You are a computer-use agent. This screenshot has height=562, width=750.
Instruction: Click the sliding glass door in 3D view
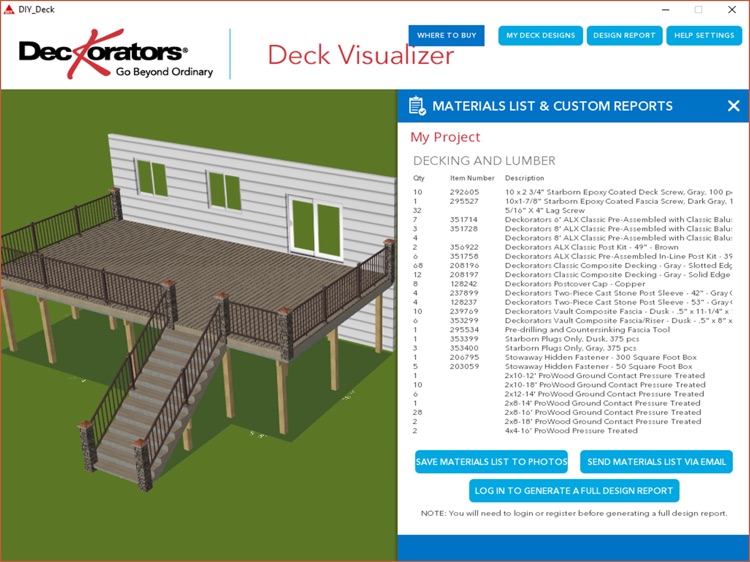316,229
